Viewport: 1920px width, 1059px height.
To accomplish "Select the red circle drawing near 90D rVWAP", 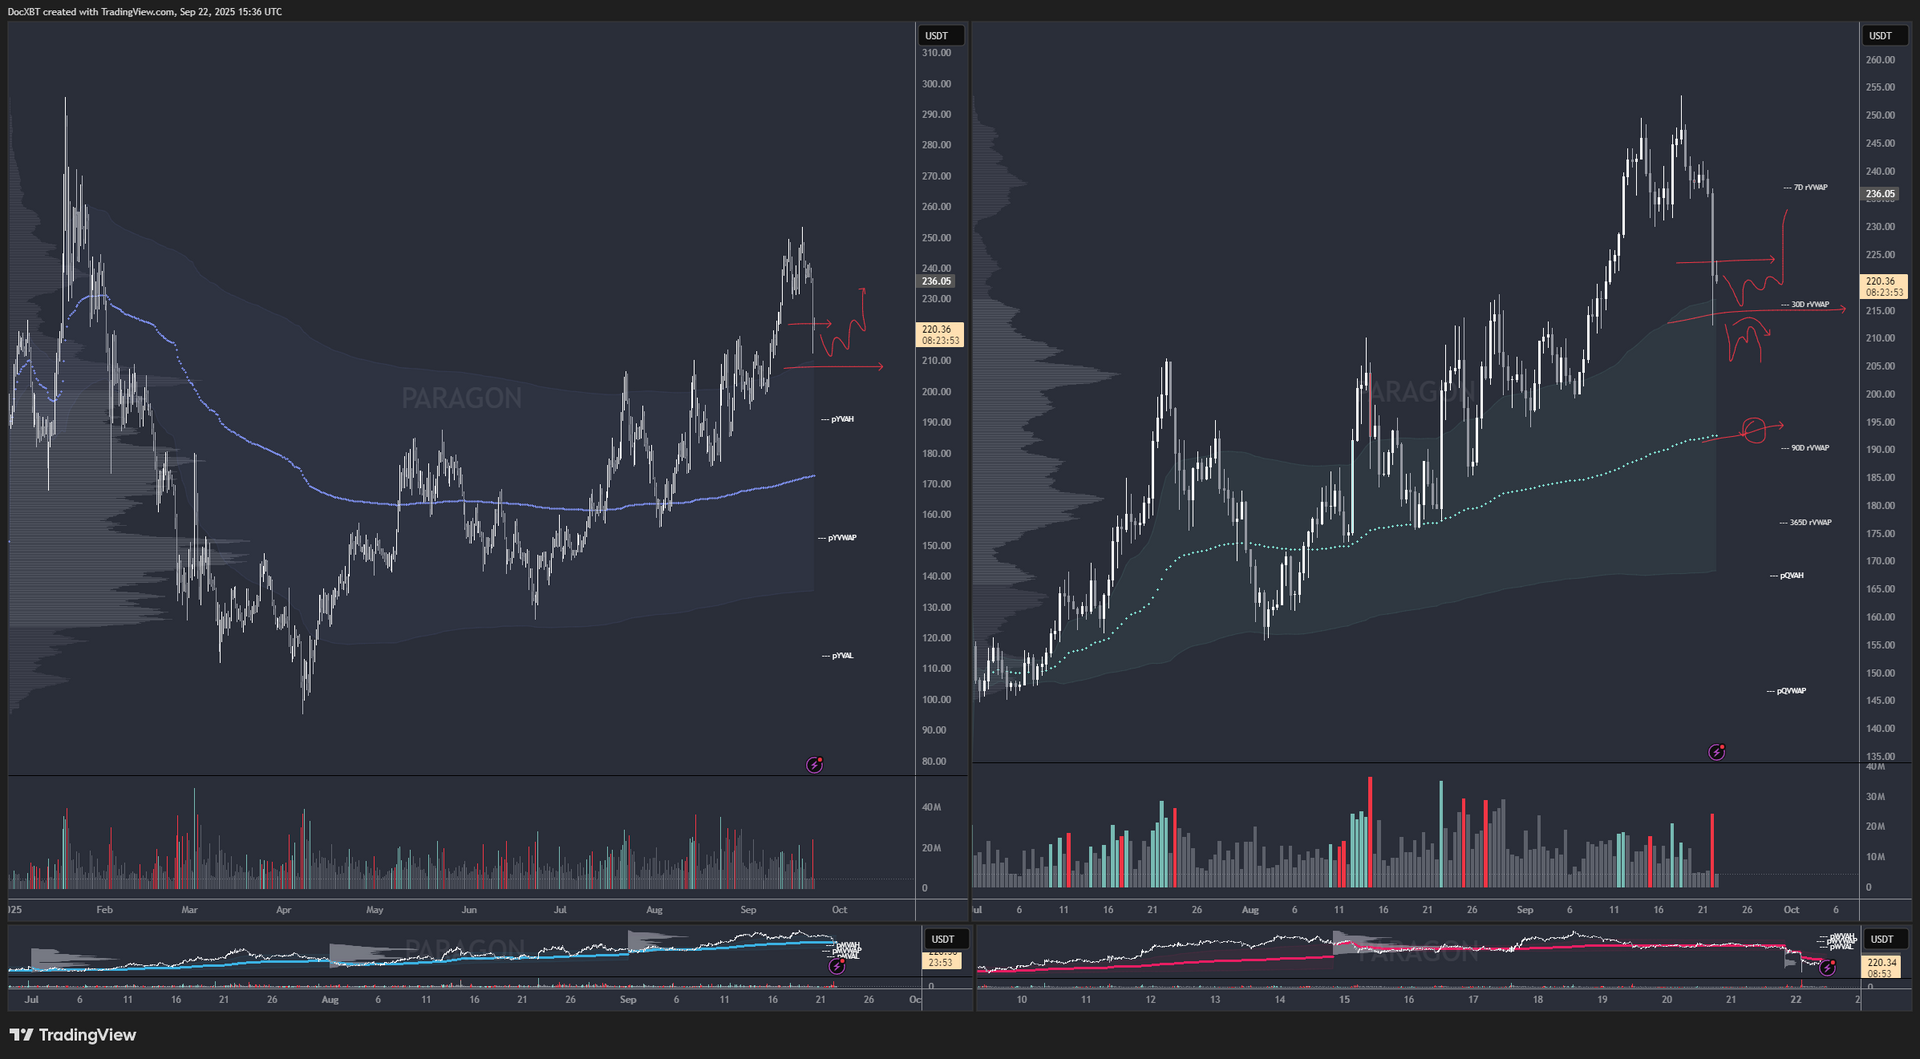I will coord(1753,430).
